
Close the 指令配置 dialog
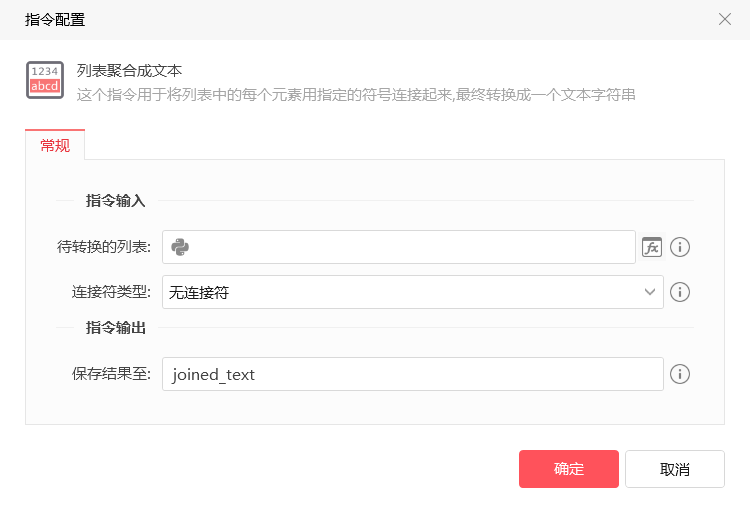[x=725, y=19]
